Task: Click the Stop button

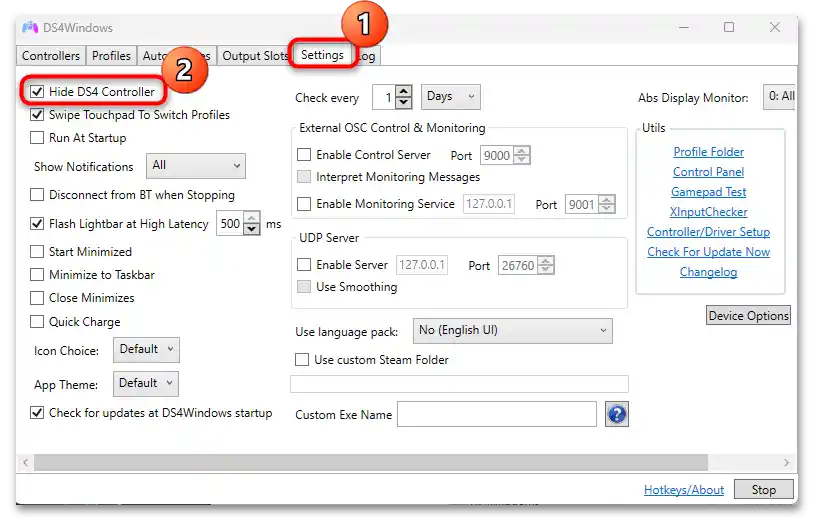Action: coord(764,489)
